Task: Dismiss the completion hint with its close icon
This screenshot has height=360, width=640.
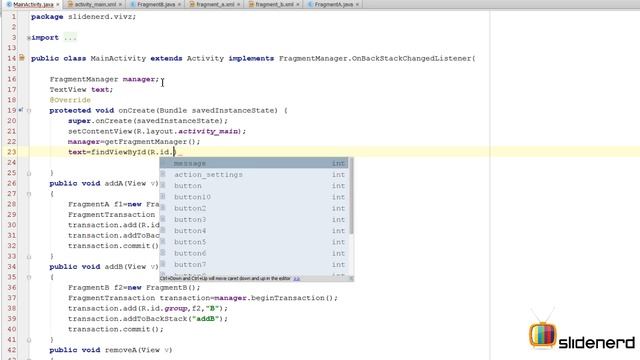Action: (351, 278)
